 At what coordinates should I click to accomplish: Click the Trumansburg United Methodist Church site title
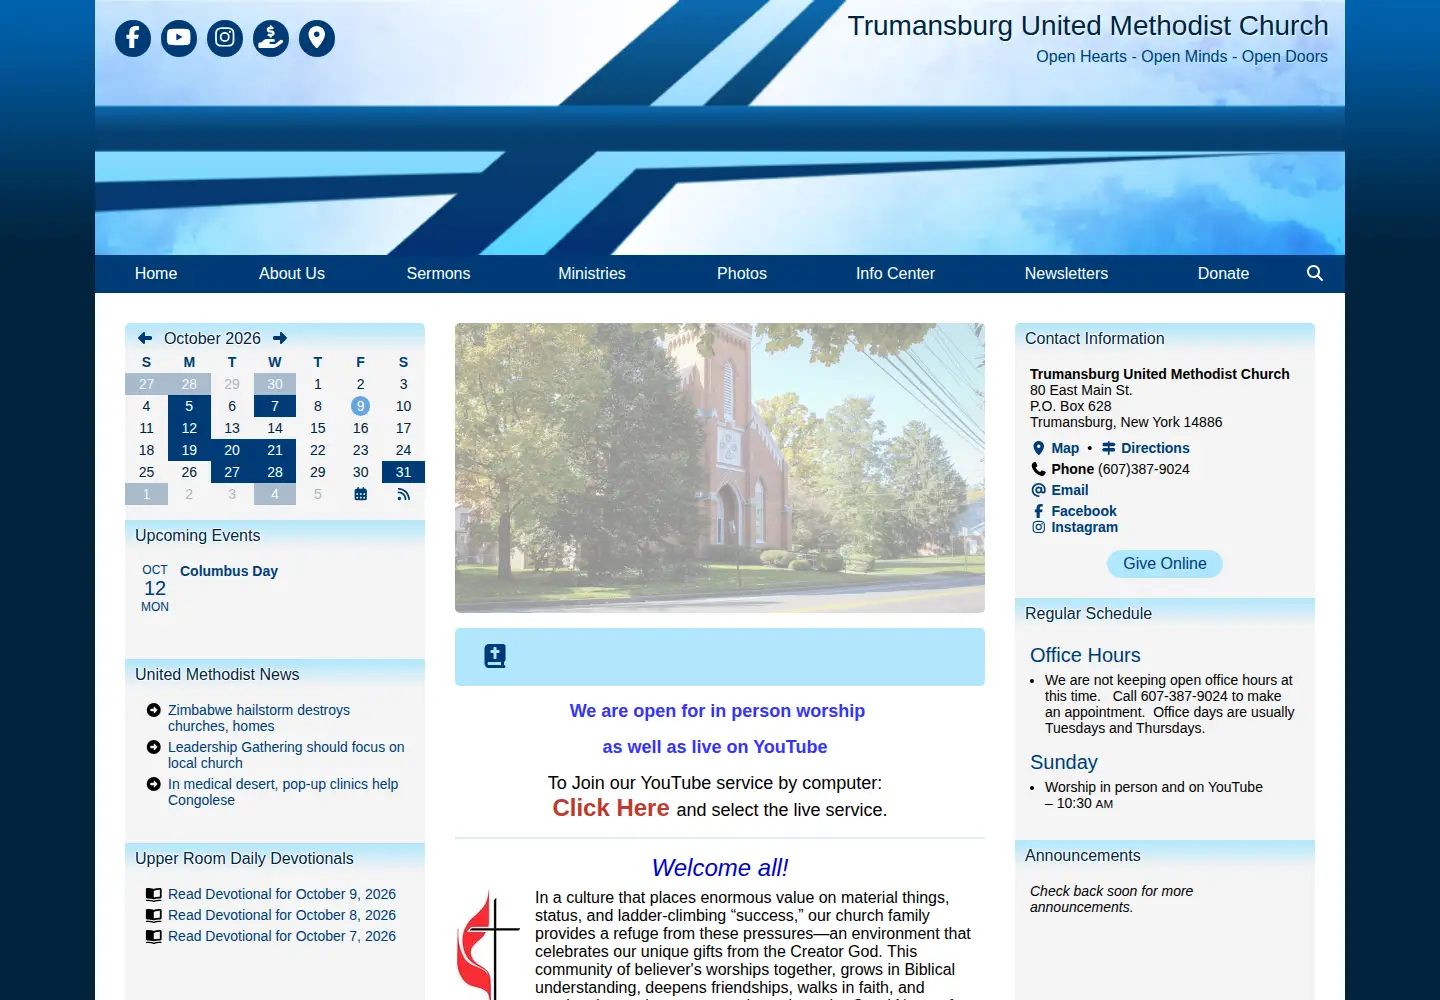point(1088,25)
